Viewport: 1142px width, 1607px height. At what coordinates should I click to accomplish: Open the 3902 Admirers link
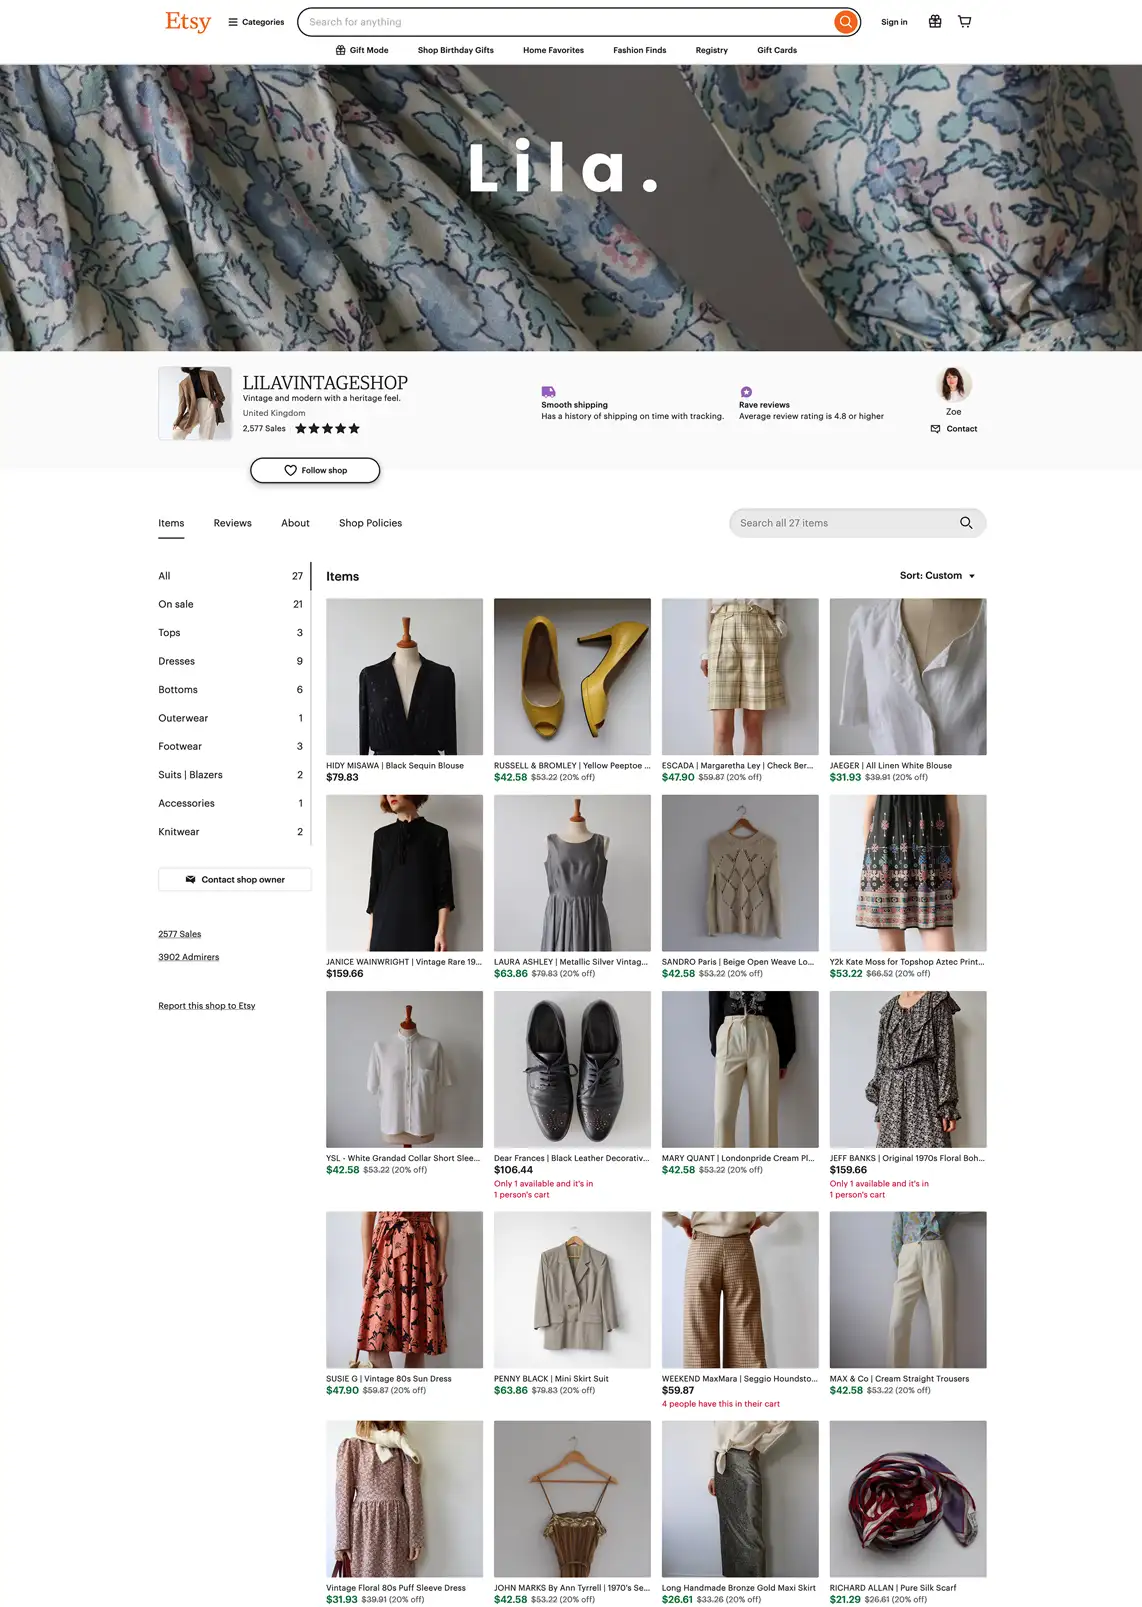click(189, 957)
